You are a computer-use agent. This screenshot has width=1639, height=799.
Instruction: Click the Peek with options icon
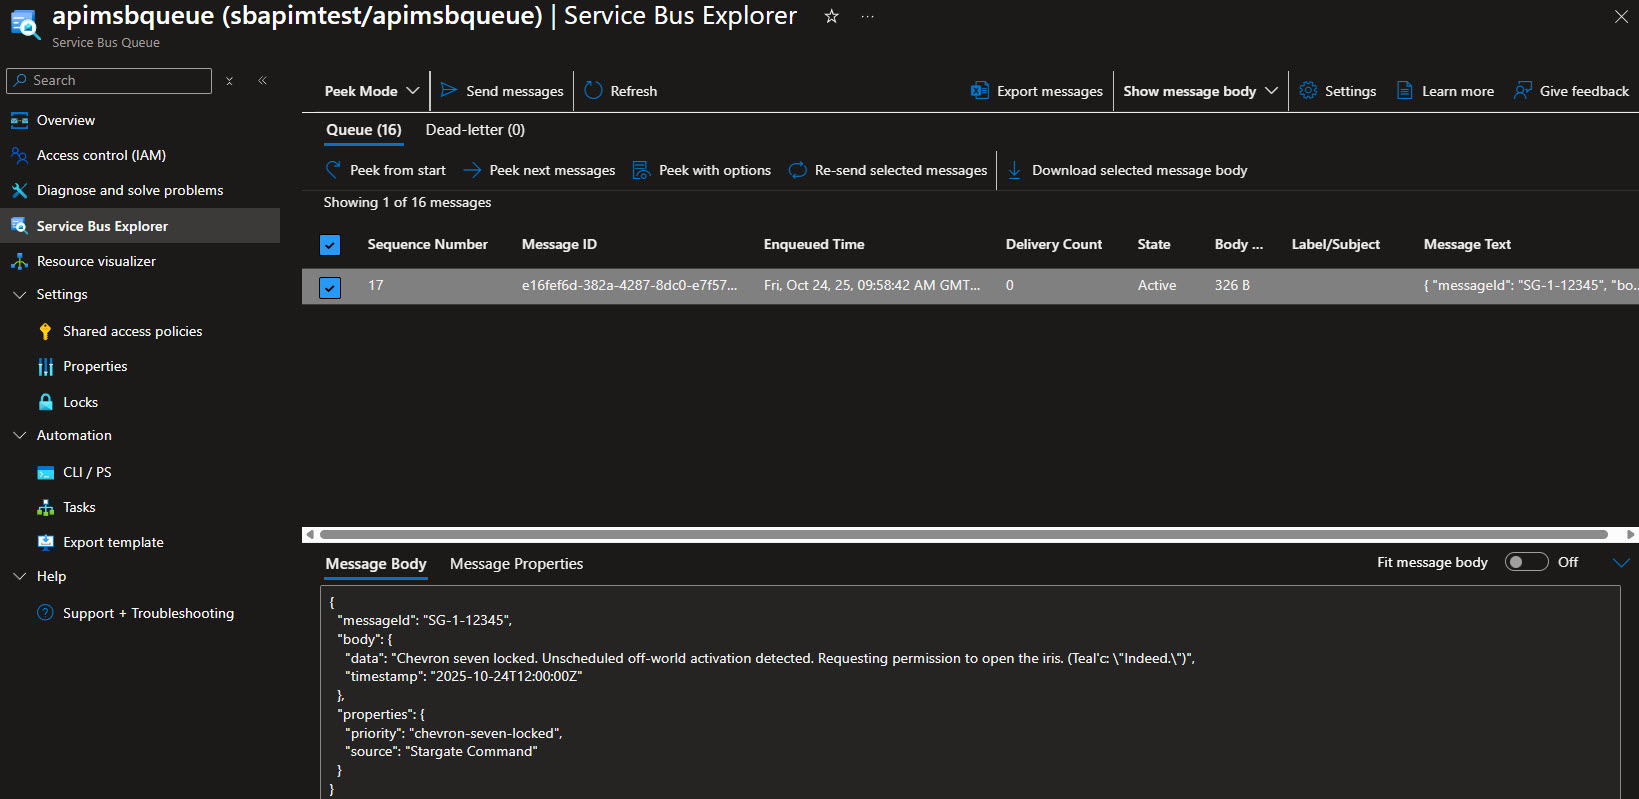(x=641, y=170)
